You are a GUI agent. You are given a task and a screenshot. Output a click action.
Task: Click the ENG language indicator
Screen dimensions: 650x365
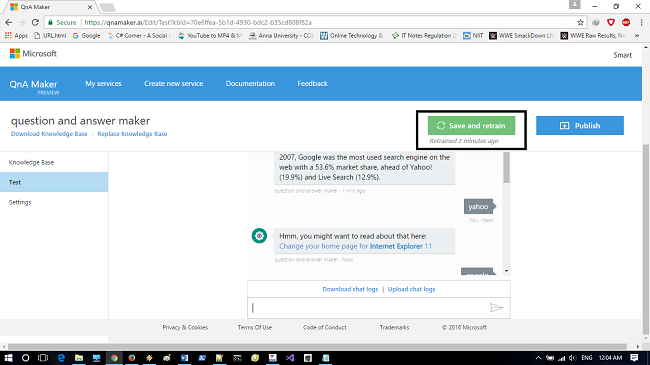tap(587, 358)
